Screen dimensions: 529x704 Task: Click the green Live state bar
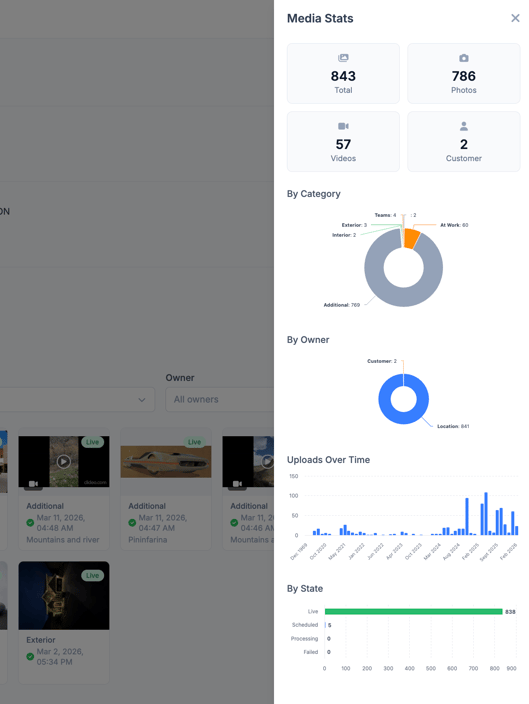pyautogui.click(x=413, y=612)
